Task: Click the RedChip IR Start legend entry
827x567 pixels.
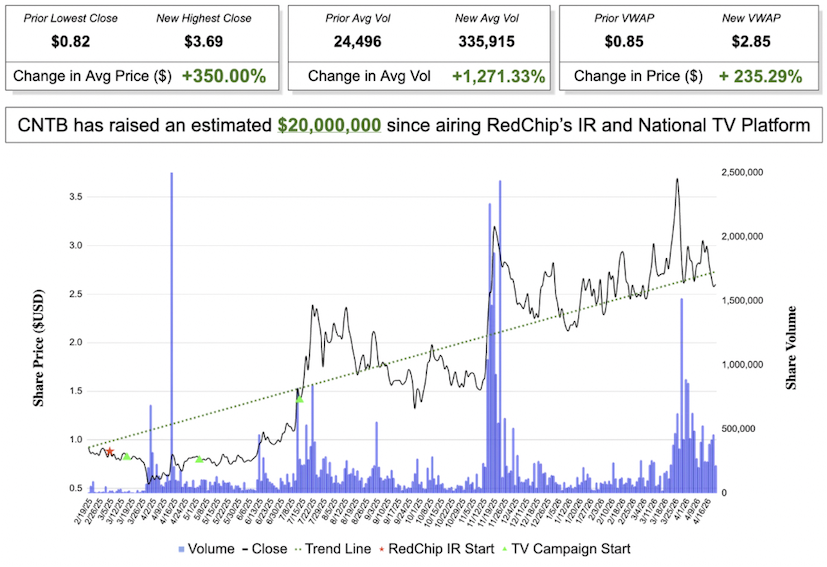Action: click(x=437, y=549)
